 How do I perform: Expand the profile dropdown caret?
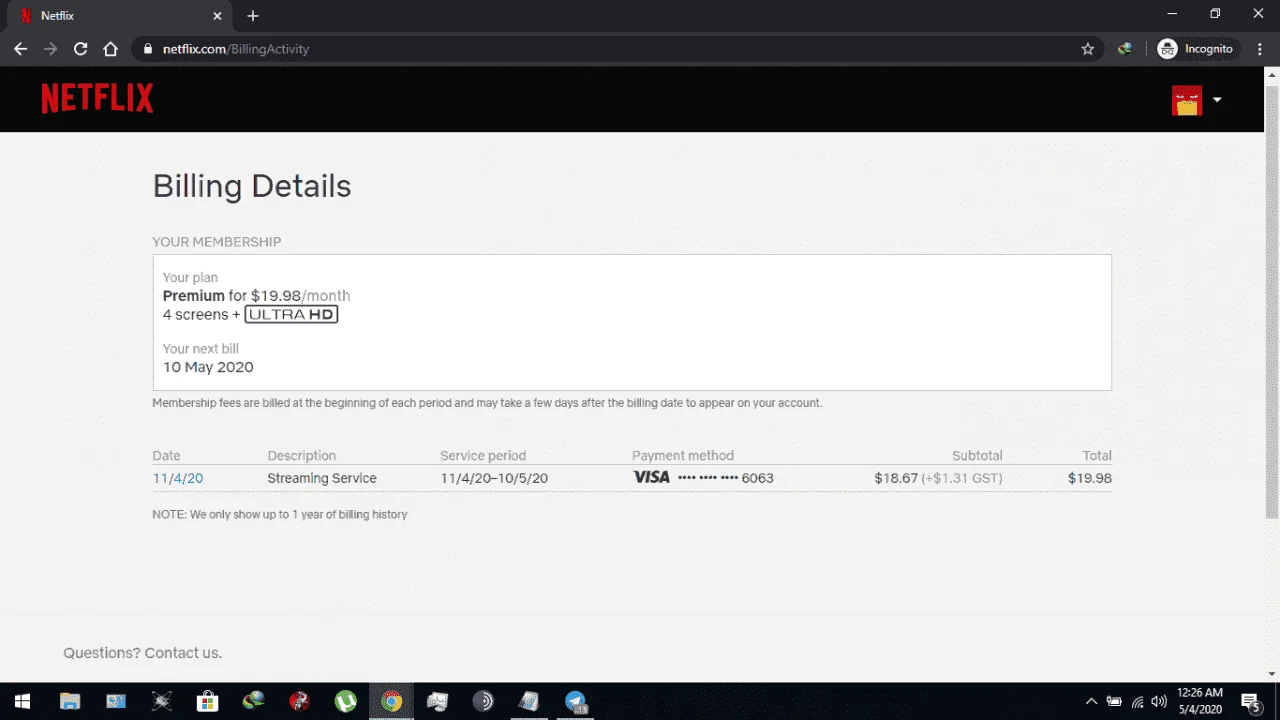(x=1217, y=100)
